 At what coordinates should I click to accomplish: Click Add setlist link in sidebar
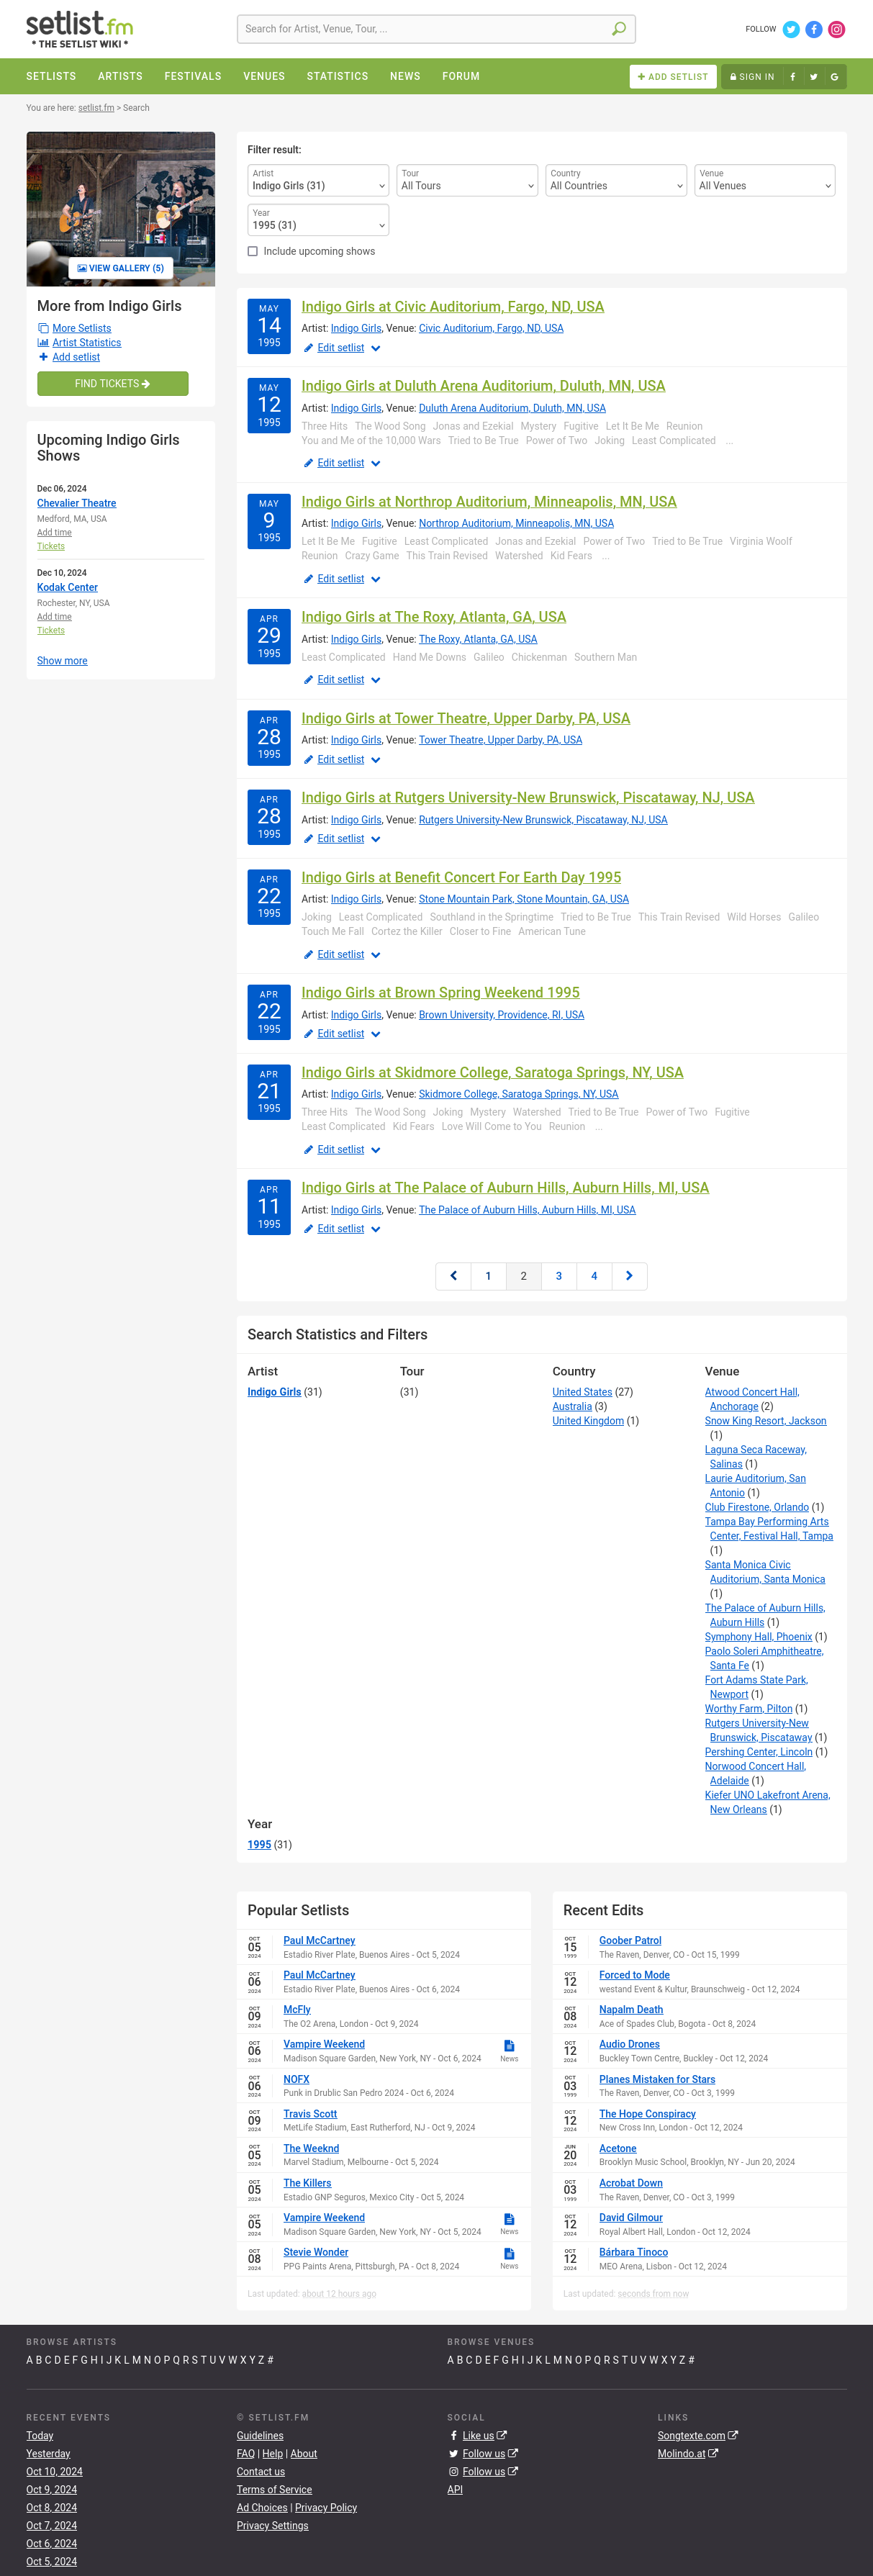[x=76, y=358]
